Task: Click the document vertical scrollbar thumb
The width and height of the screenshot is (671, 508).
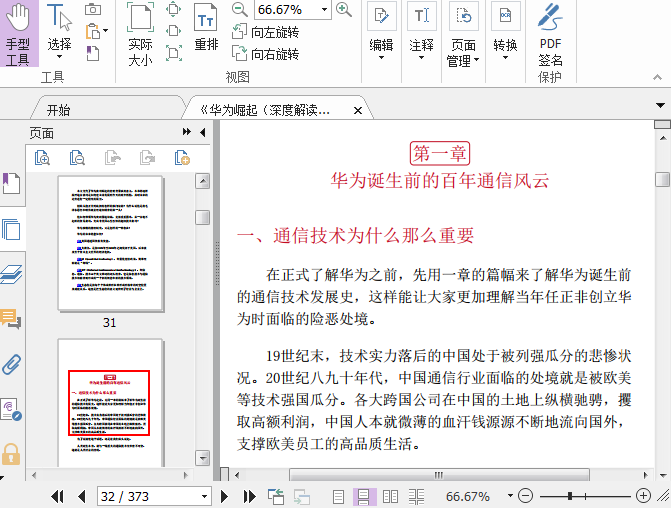Action: [662, 179]
